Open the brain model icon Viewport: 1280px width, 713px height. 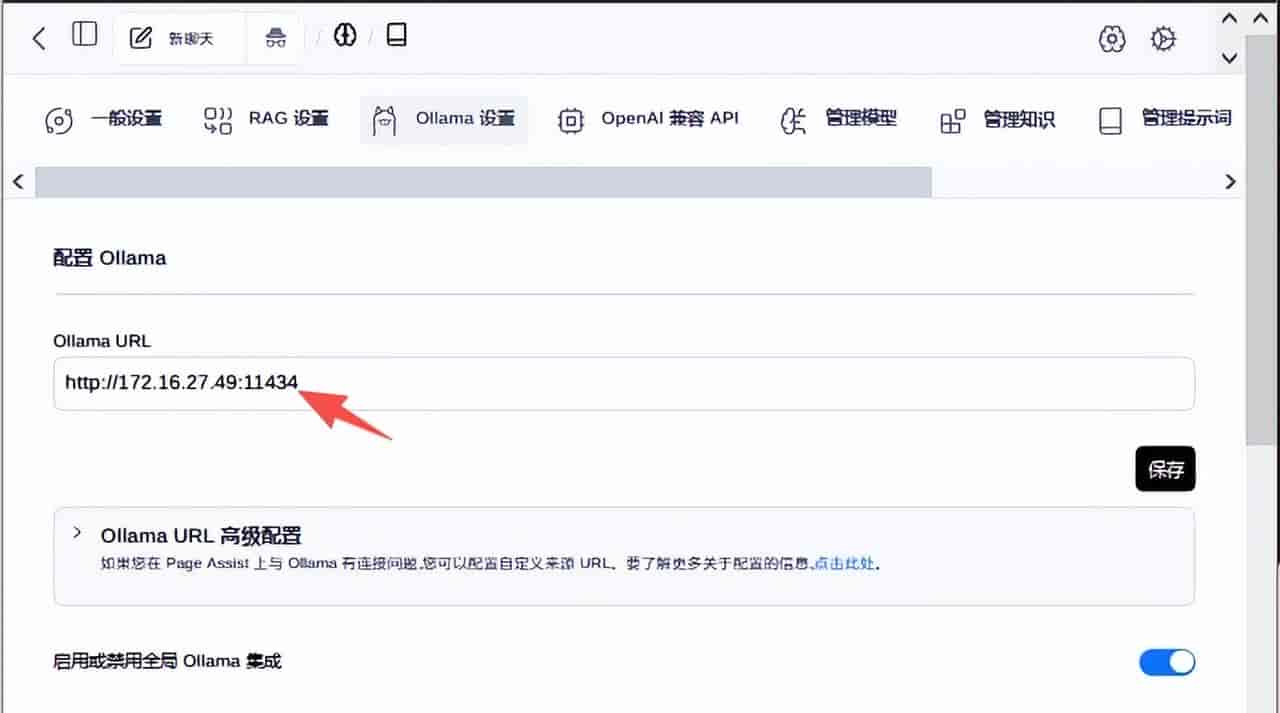(x=345, y=36)
